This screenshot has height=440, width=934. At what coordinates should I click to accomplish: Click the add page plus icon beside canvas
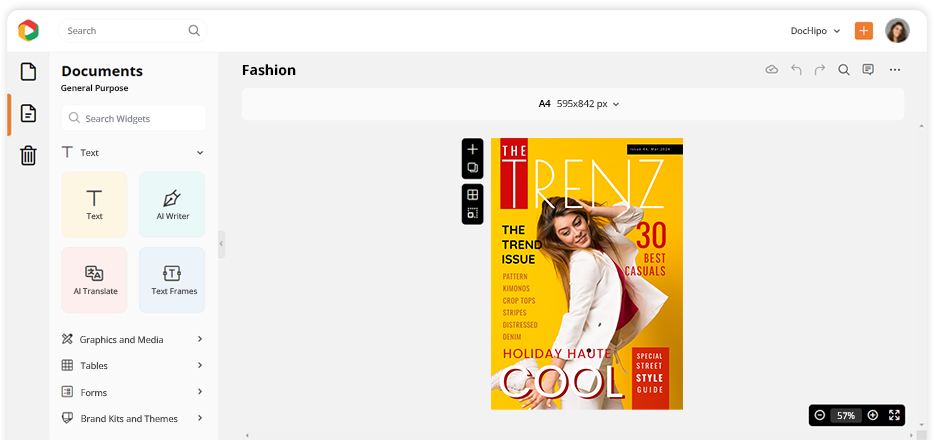point(472,149)
